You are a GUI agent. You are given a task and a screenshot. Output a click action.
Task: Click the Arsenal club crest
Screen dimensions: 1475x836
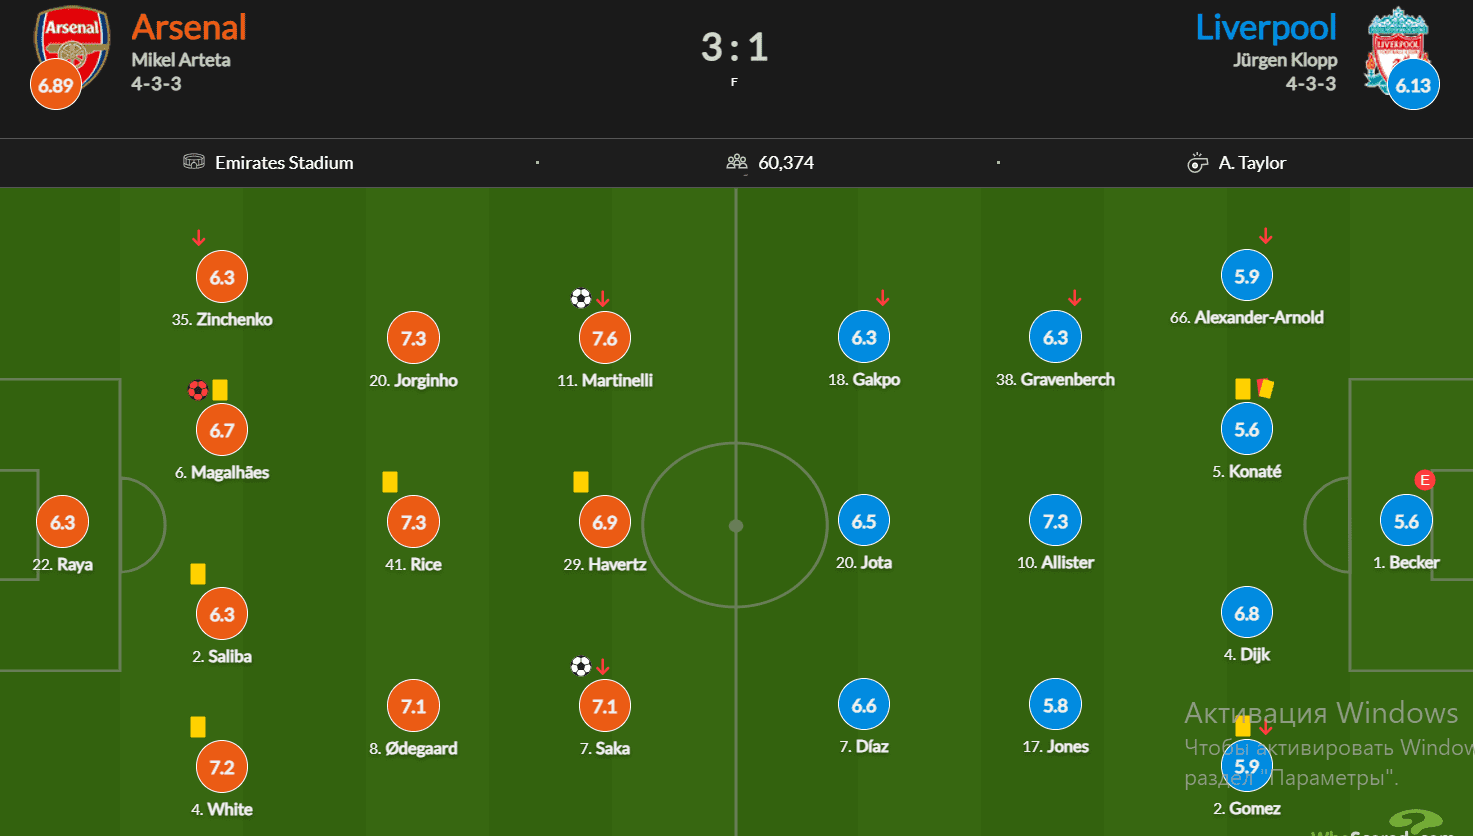pyautogui.click(x=72, y=45)
